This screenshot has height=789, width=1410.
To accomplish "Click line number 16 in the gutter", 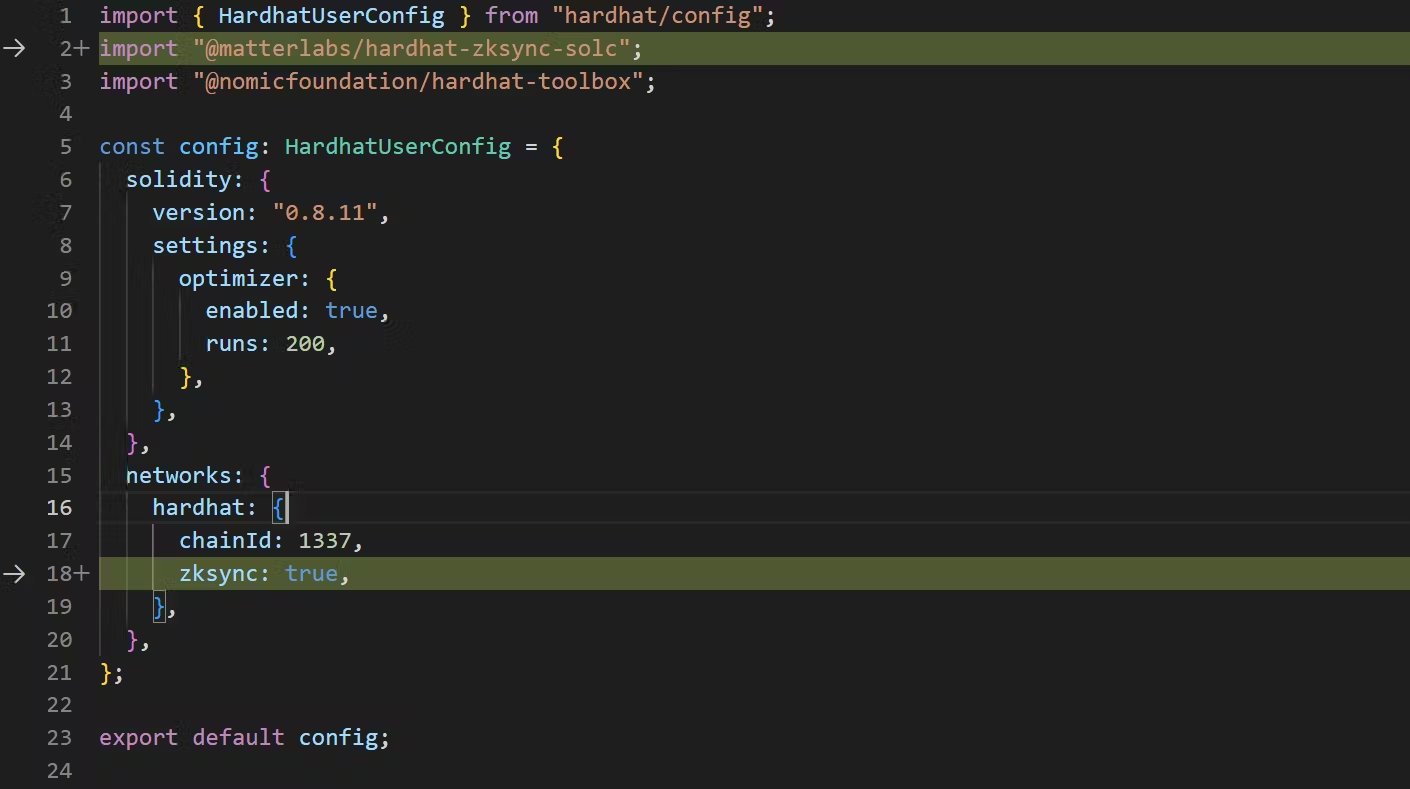I will (x=59, y=508).
